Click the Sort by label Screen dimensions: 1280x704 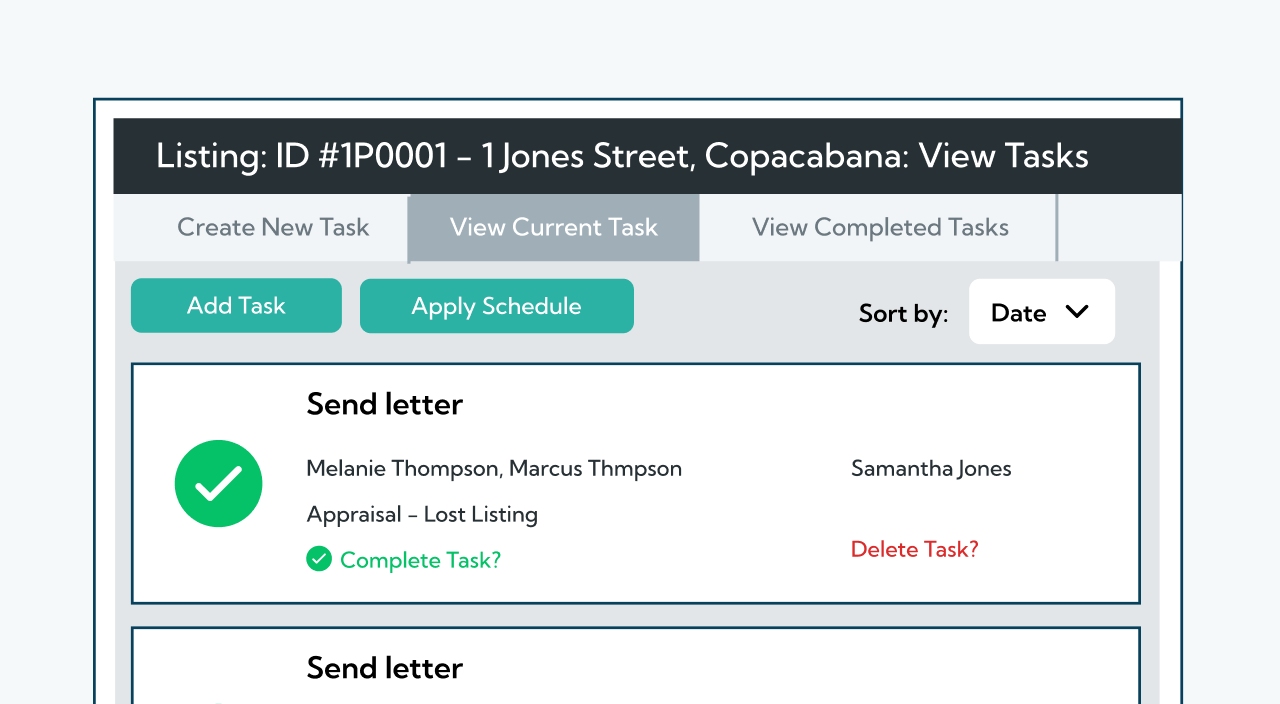click(x=903, y=314)
